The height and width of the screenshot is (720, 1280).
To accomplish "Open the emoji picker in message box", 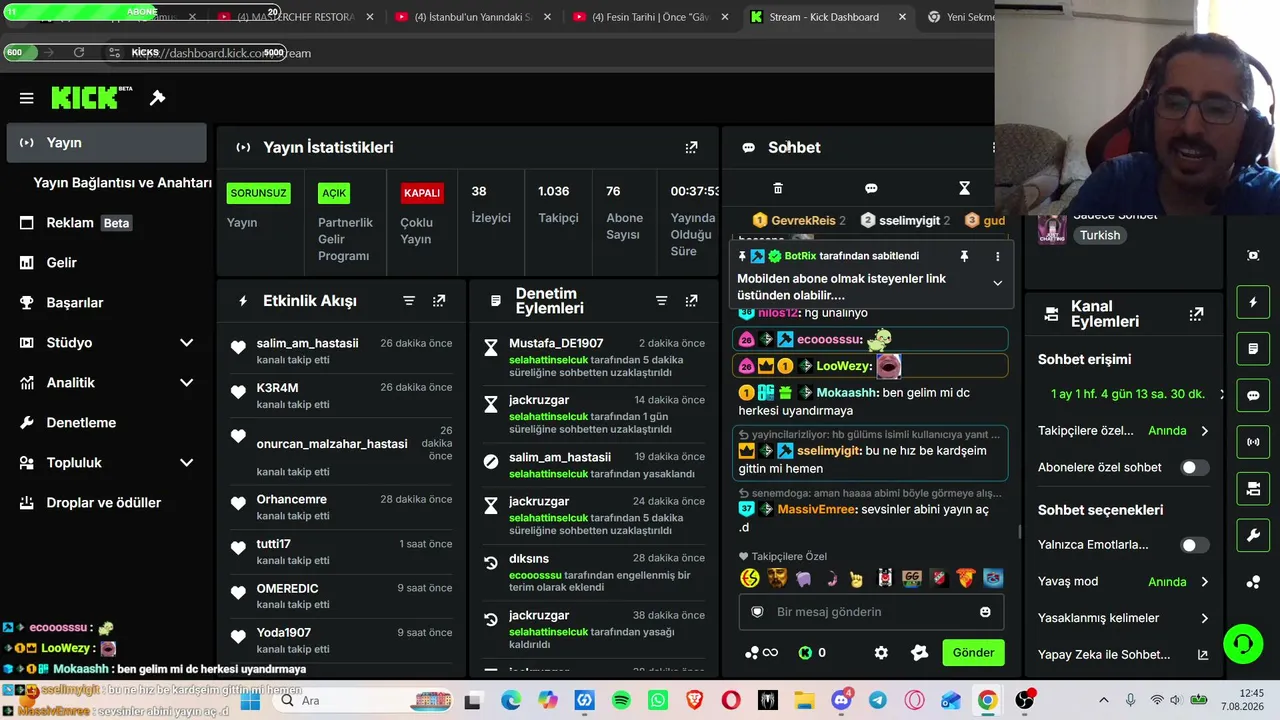I will point(985,612).
